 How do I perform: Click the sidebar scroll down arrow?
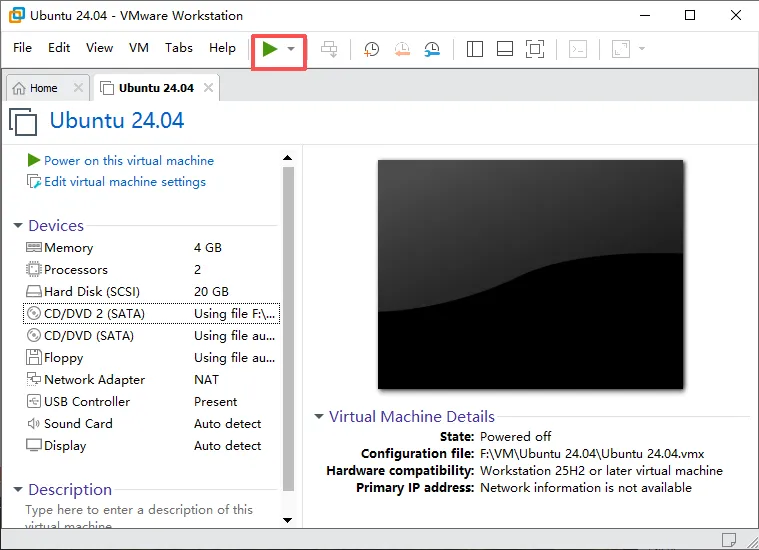[288, 520]
